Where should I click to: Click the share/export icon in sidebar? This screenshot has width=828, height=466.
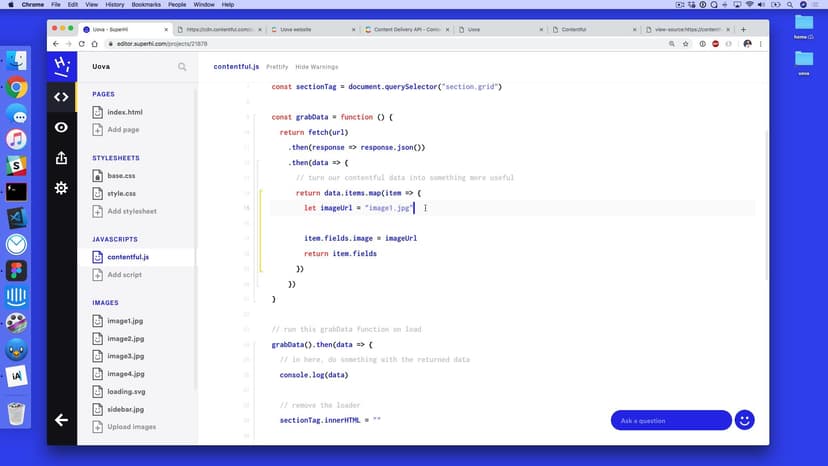click(61, 158)
